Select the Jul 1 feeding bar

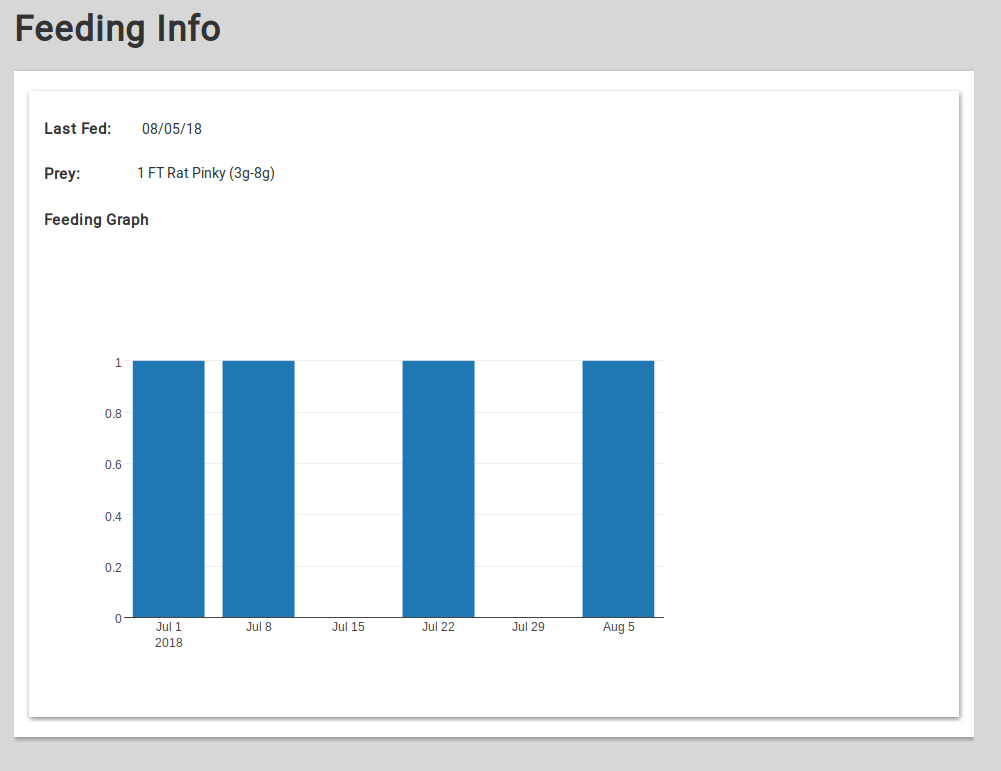pos(168,487)
